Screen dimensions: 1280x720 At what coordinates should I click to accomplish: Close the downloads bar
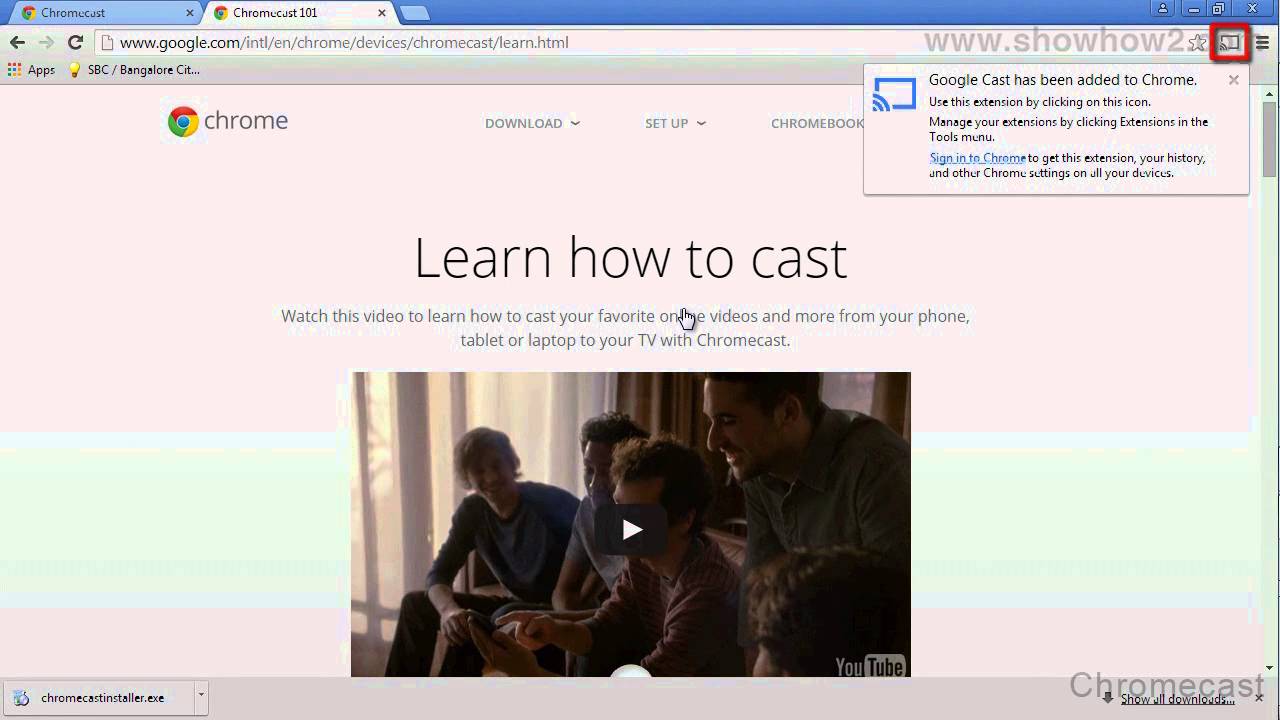pos(1259,698)
